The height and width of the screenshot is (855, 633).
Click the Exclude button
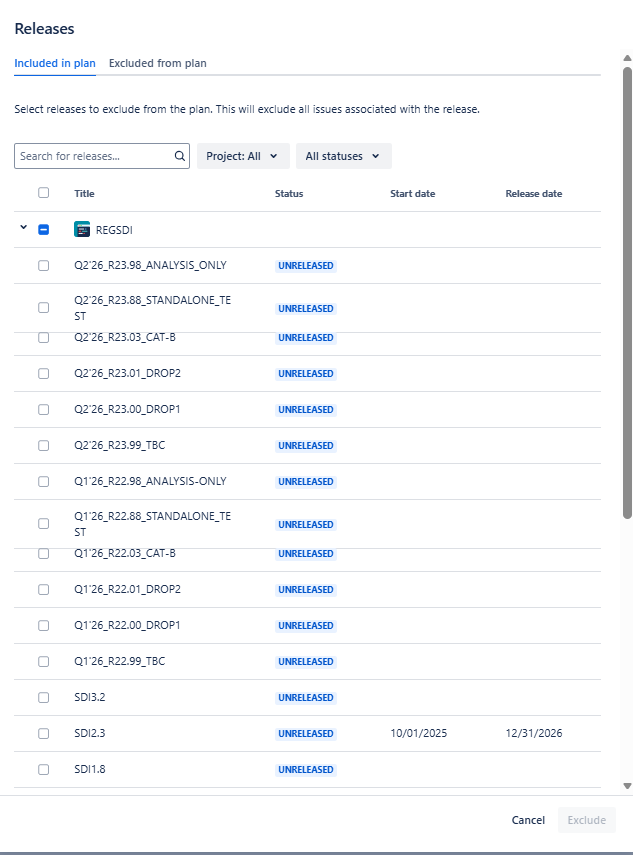point(587,820)
